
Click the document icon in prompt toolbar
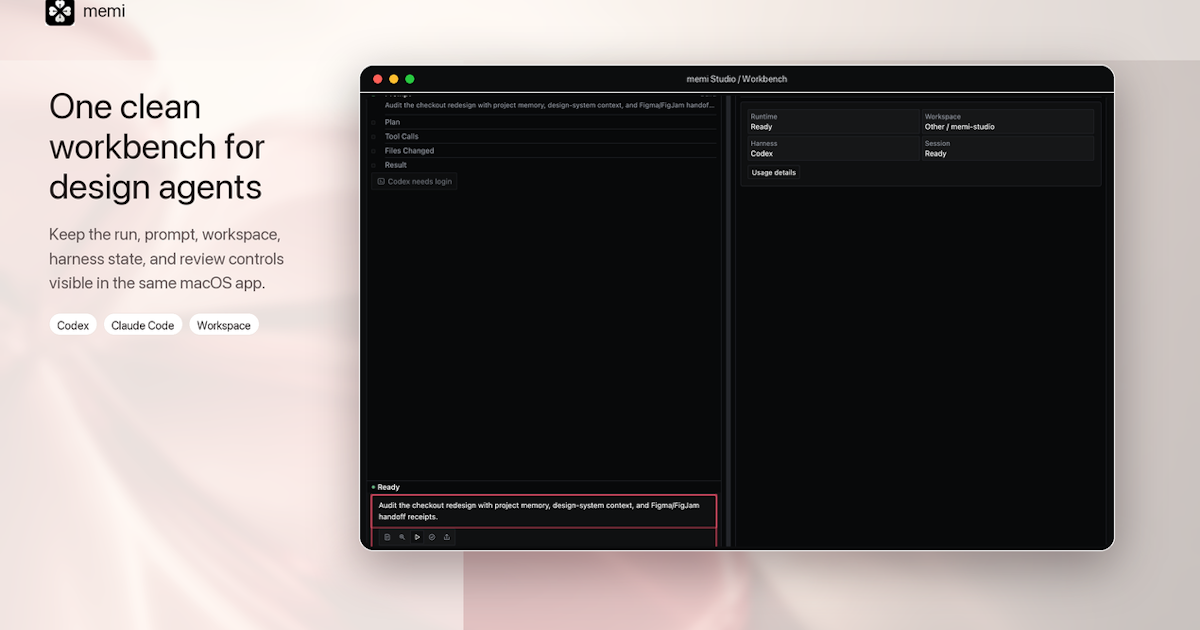click(388, 537)
